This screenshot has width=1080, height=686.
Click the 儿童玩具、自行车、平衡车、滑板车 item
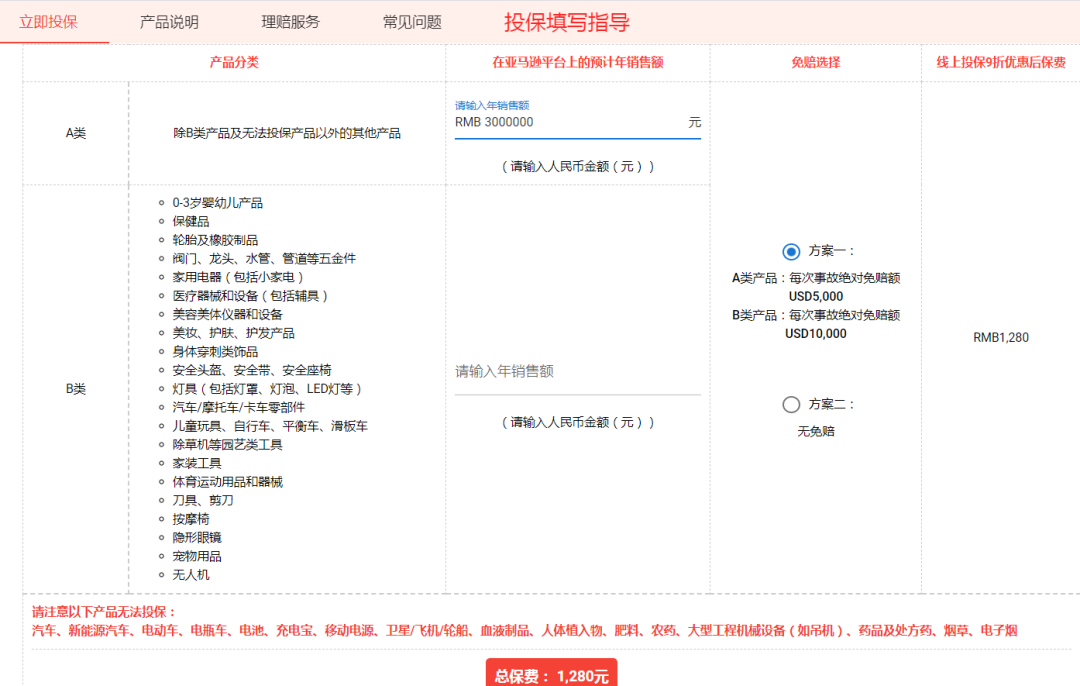coord(270,426)
